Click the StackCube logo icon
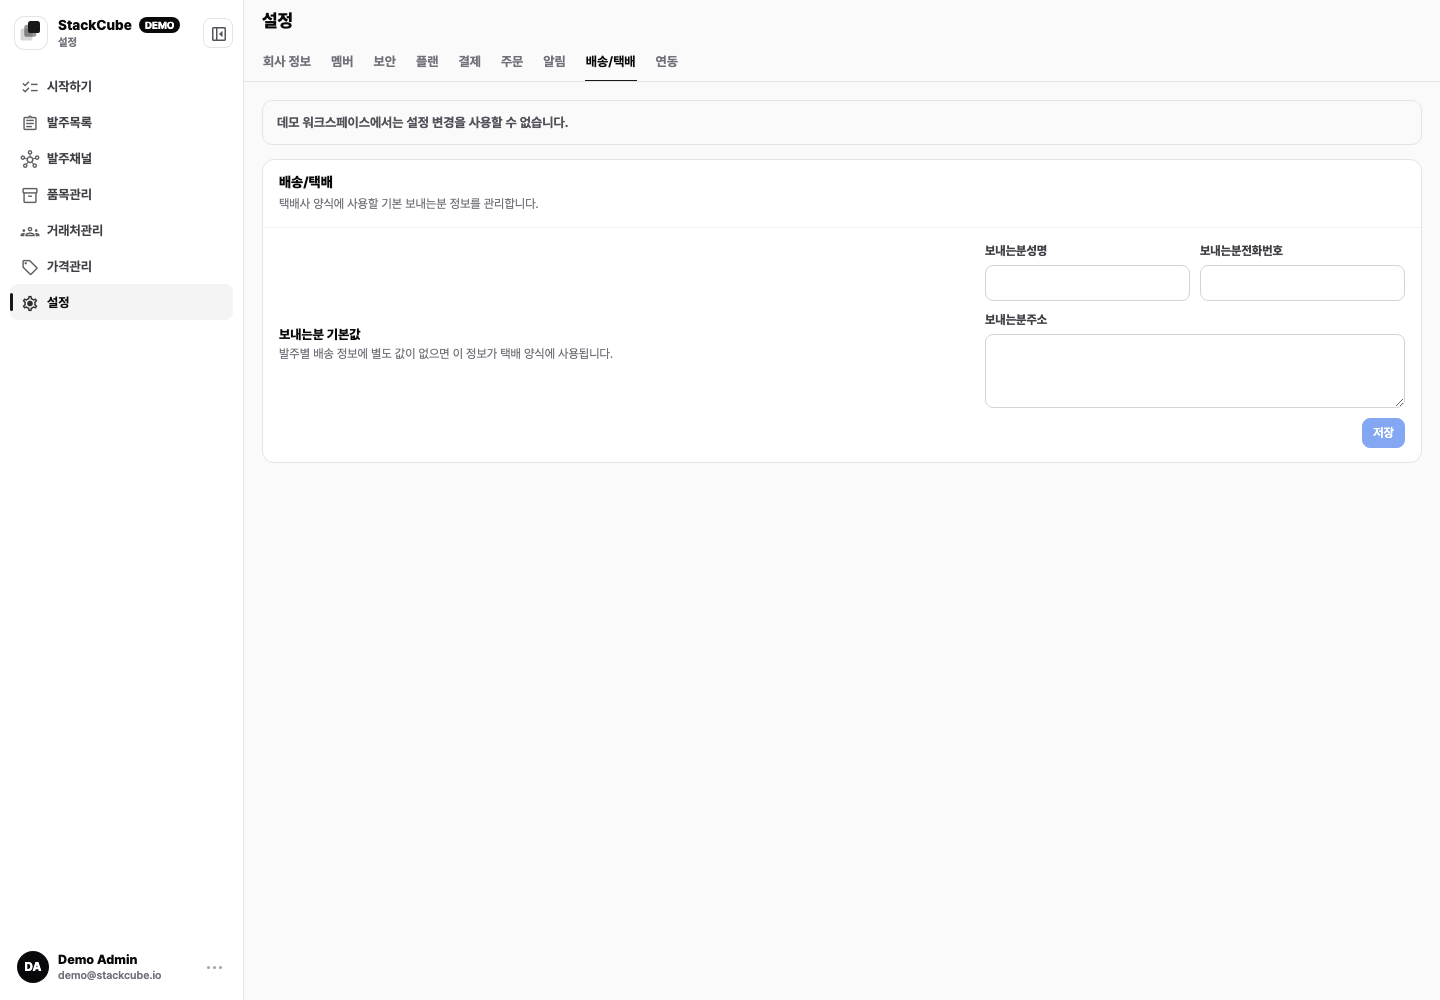The image size is (1440, 1000). [31, 33]
